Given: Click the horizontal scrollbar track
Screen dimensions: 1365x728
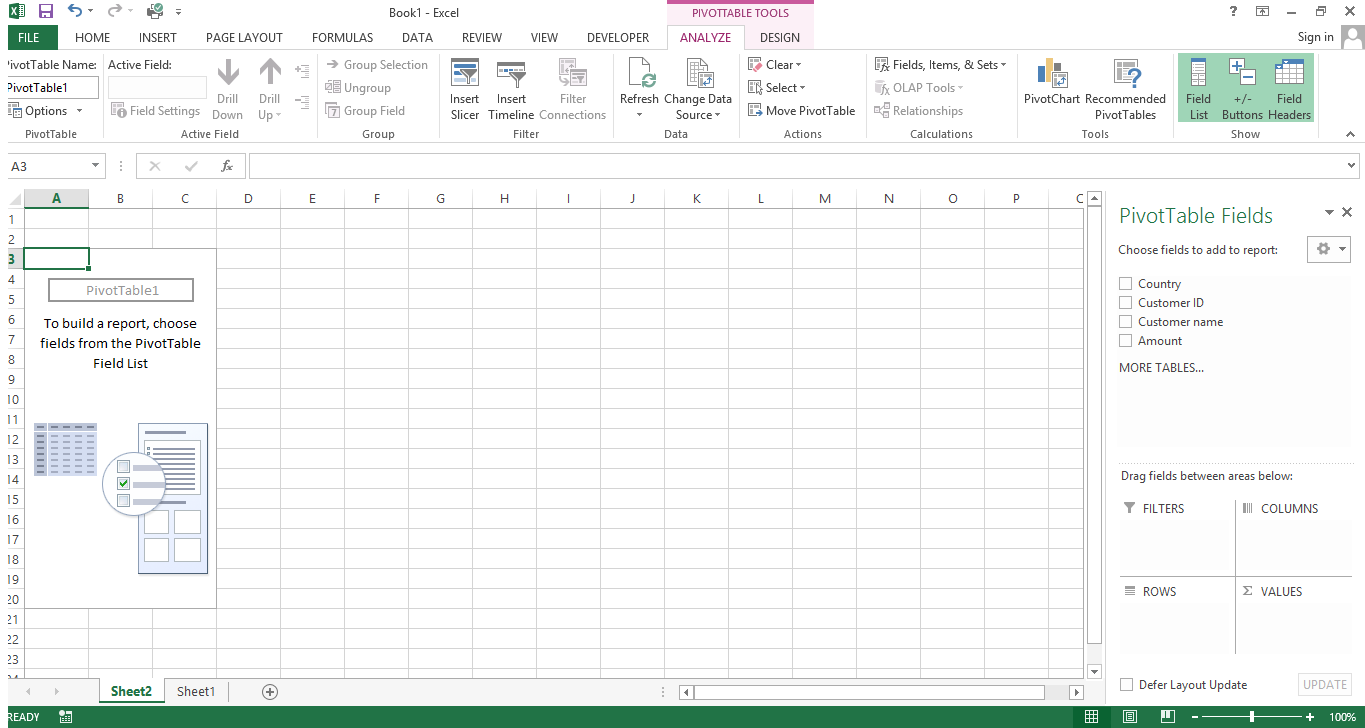Looking at the screenshot, I should pyautogui.click(x=868, y=692).
